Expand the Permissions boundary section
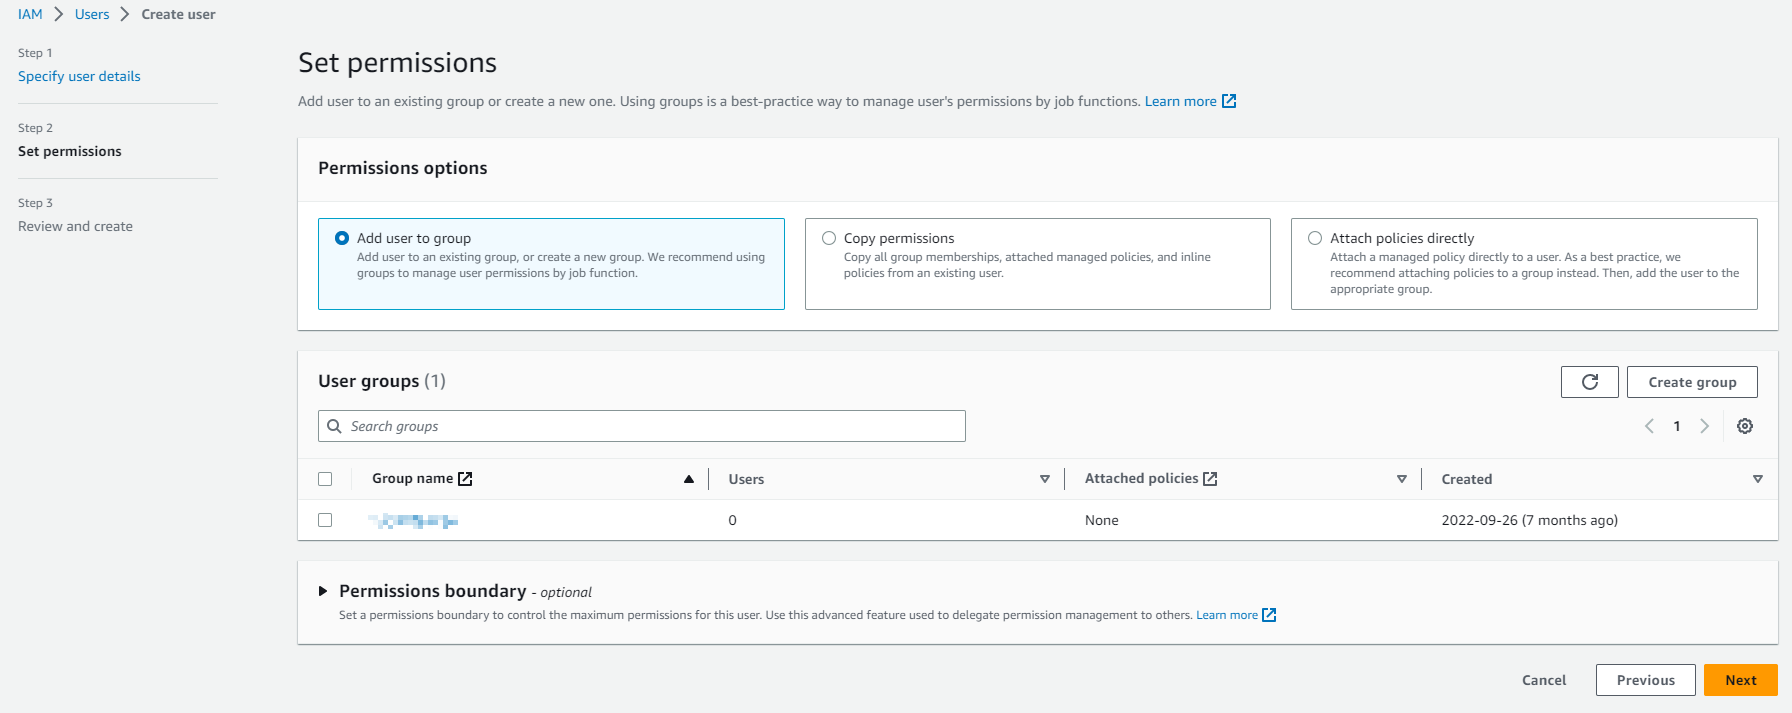 click(x=323, y=591)
